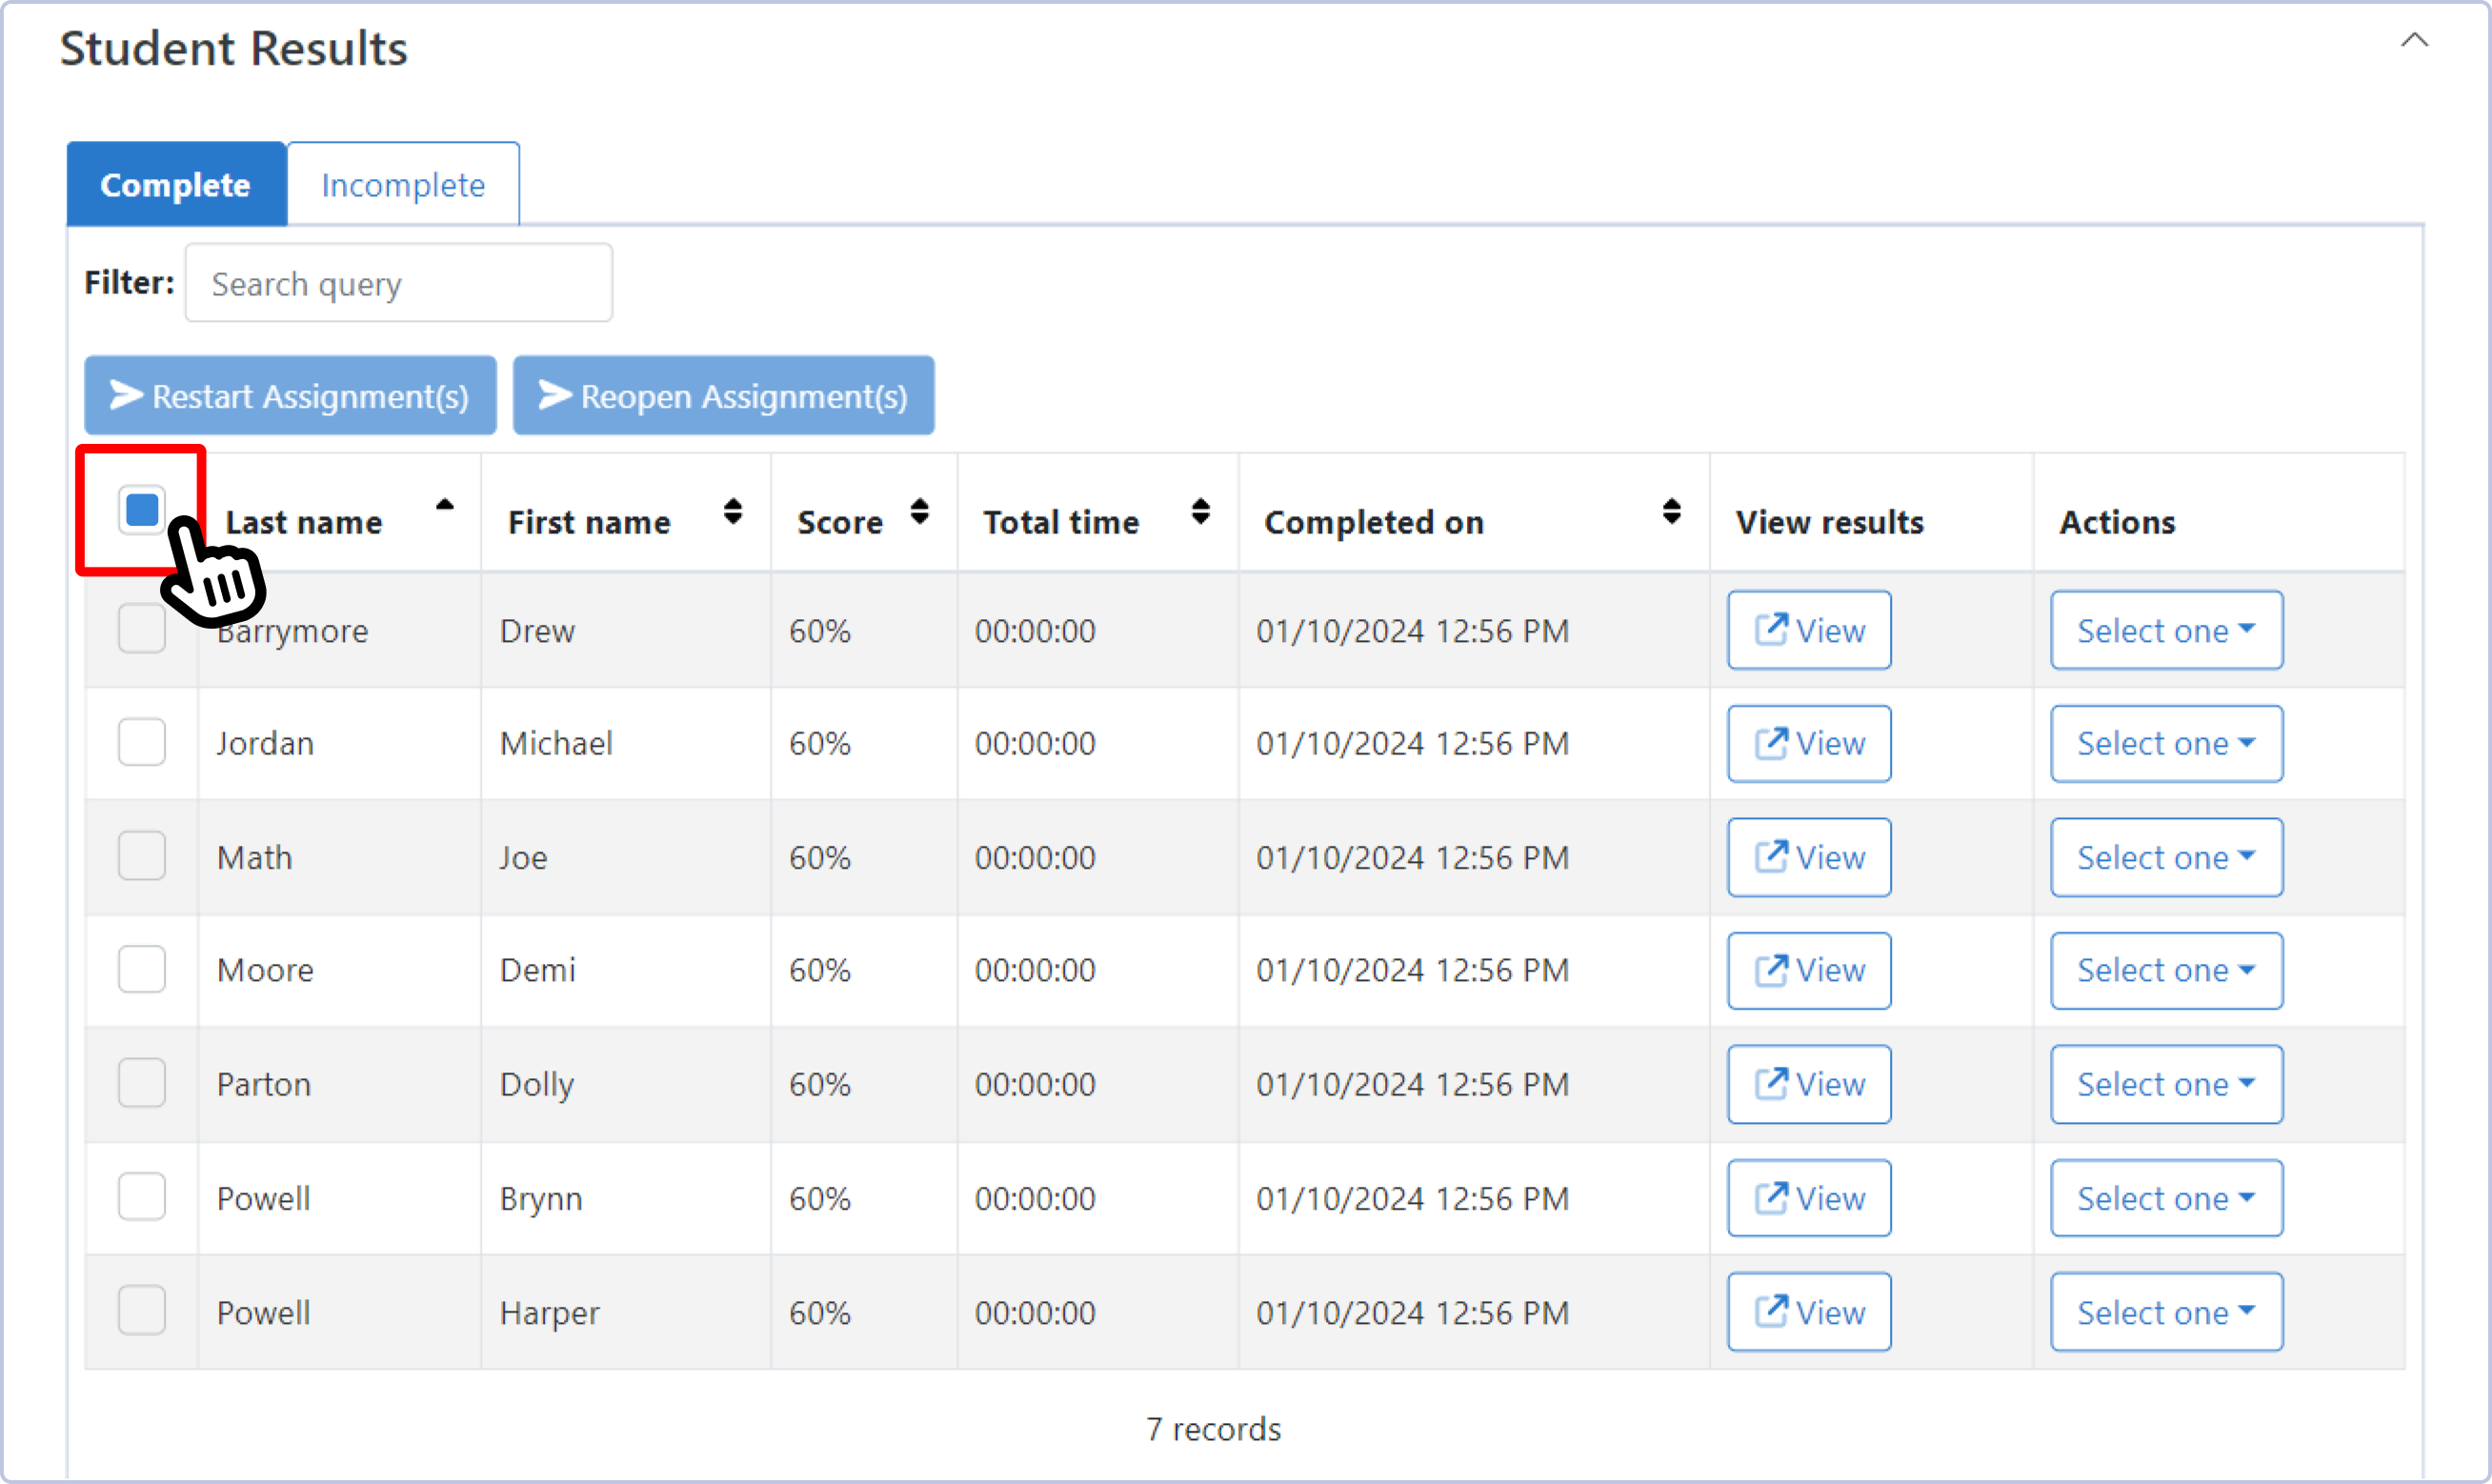2492x1484 pixels.
Task: Open View results for Harper Powell
Action: click(x=1808, y=1311)
